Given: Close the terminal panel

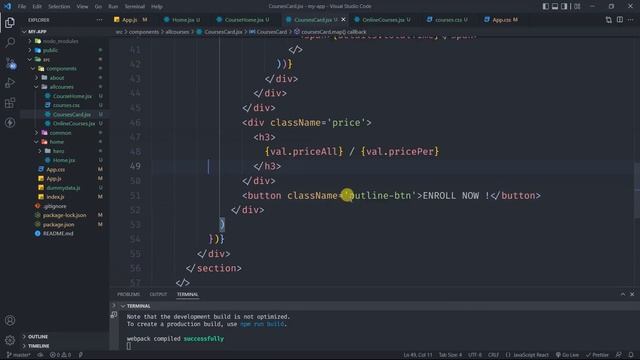Looking at the screenshot, I should (632, 294).
